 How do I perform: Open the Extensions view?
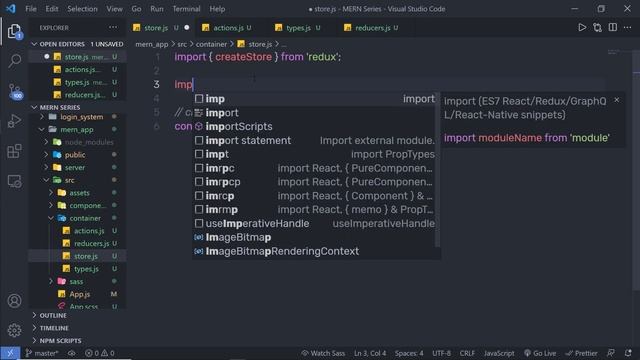point(14,151)
